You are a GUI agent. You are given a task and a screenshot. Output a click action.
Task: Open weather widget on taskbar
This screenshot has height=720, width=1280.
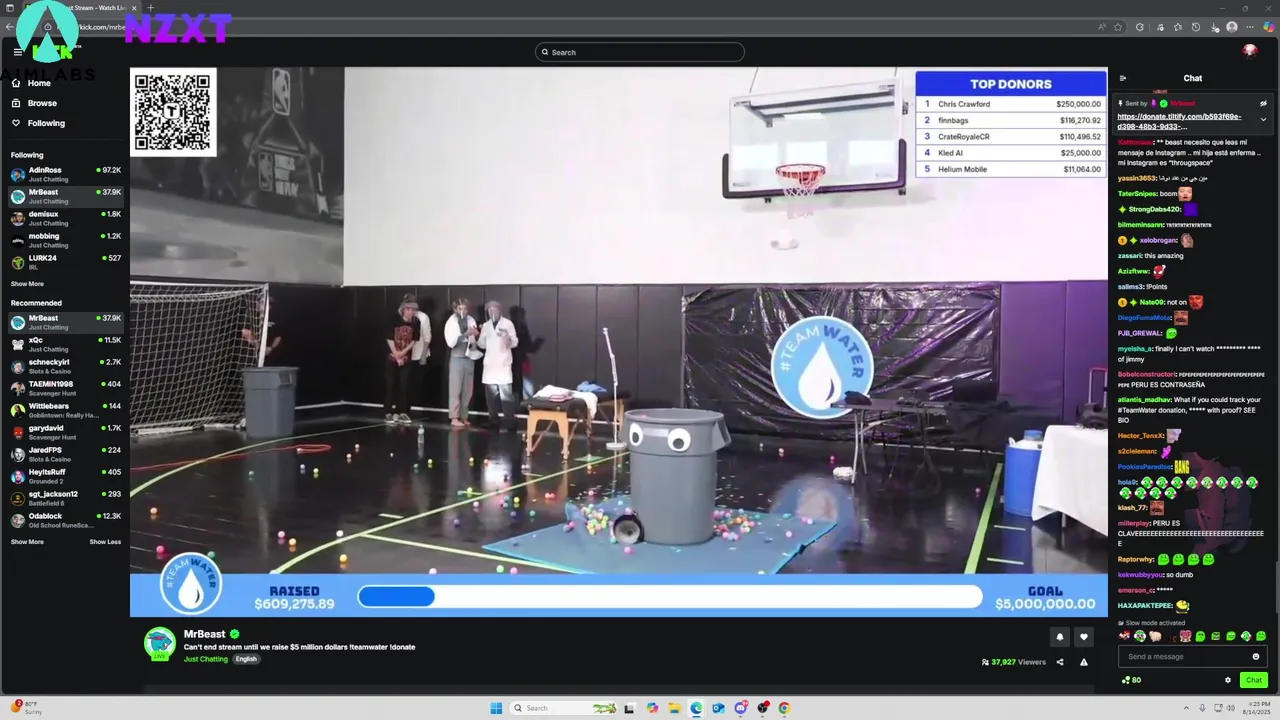coord(28,708)
